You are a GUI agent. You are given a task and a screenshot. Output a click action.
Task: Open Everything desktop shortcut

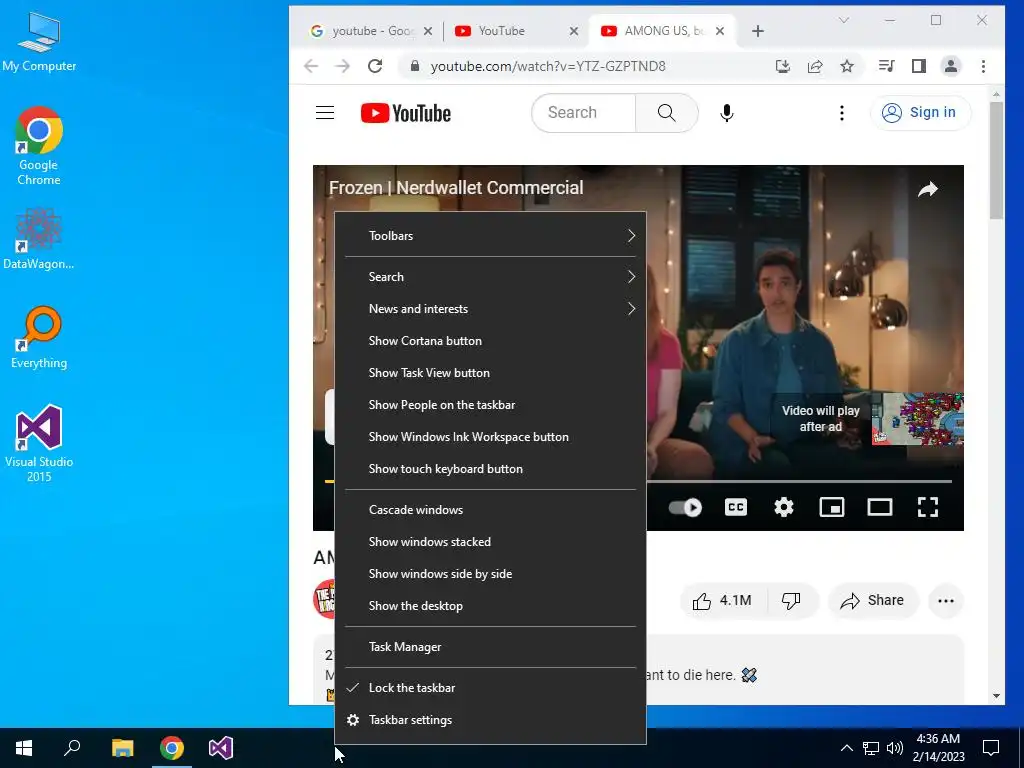pyautogui.click(x=39, y=338)
